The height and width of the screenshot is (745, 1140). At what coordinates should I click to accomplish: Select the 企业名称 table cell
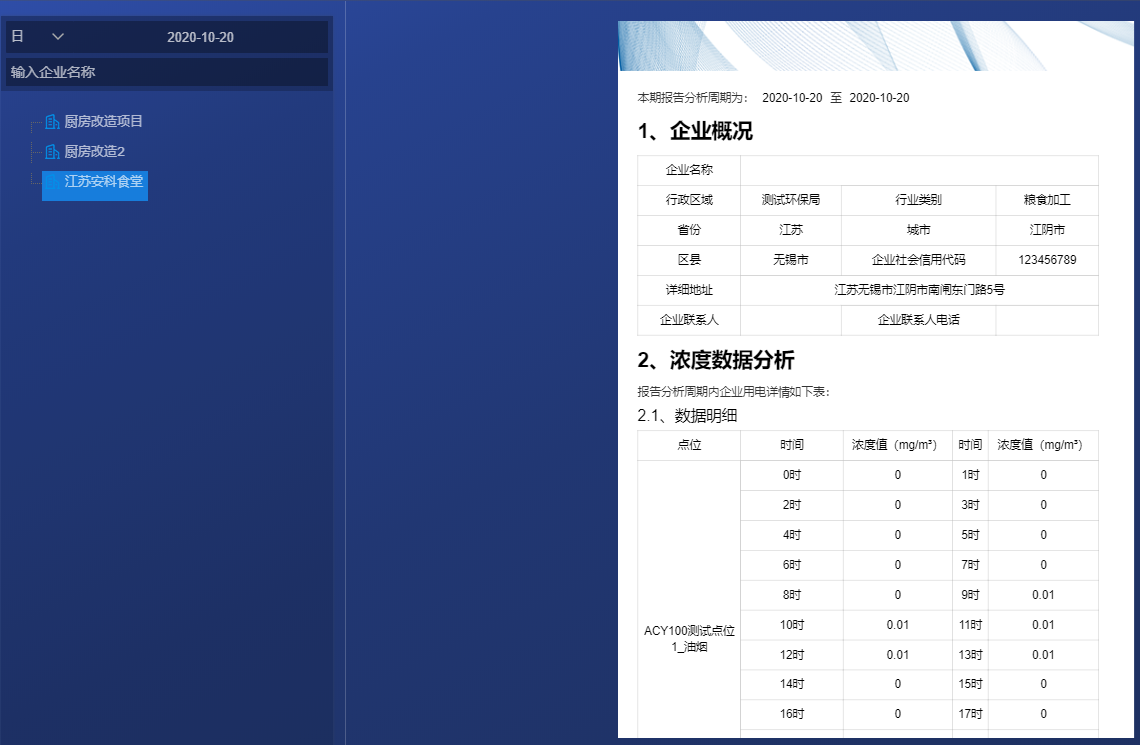(689, 170)
